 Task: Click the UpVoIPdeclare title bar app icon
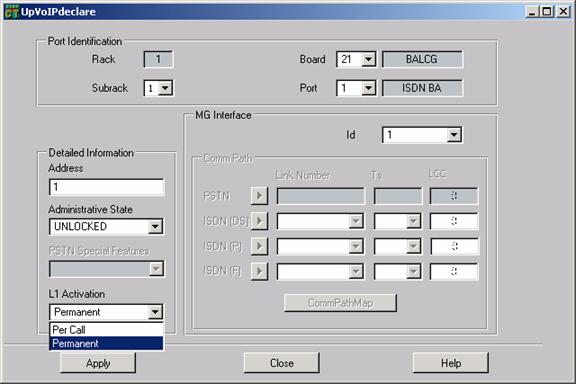pyautogui.click(x=11, y=11)
